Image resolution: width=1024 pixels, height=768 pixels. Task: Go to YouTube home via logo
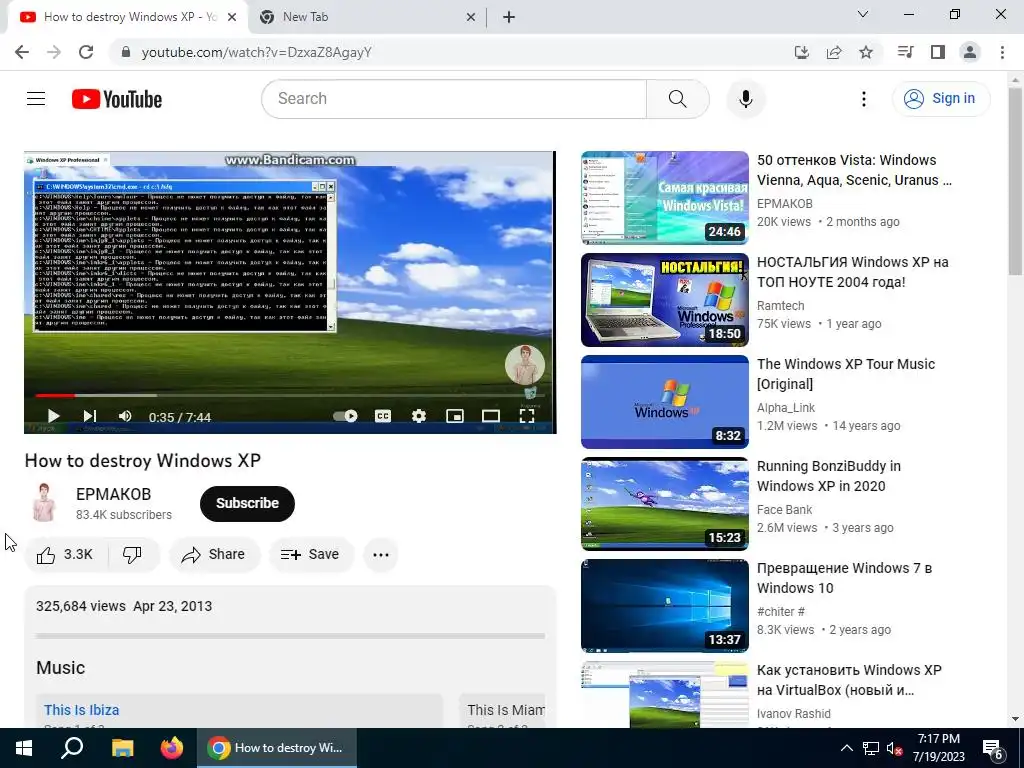click(117, 99)
